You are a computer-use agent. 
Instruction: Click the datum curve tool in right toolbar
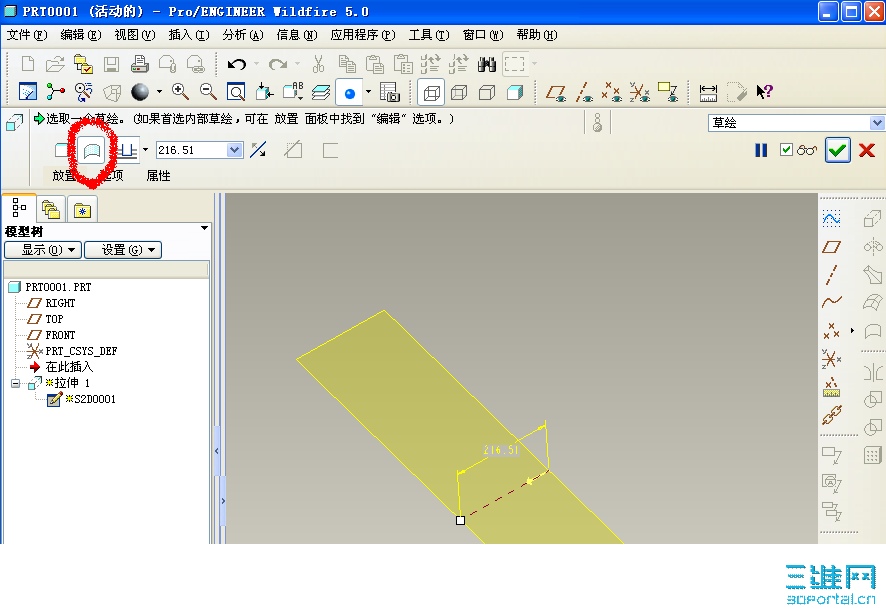pyautogui.click(x=831, y=302)
